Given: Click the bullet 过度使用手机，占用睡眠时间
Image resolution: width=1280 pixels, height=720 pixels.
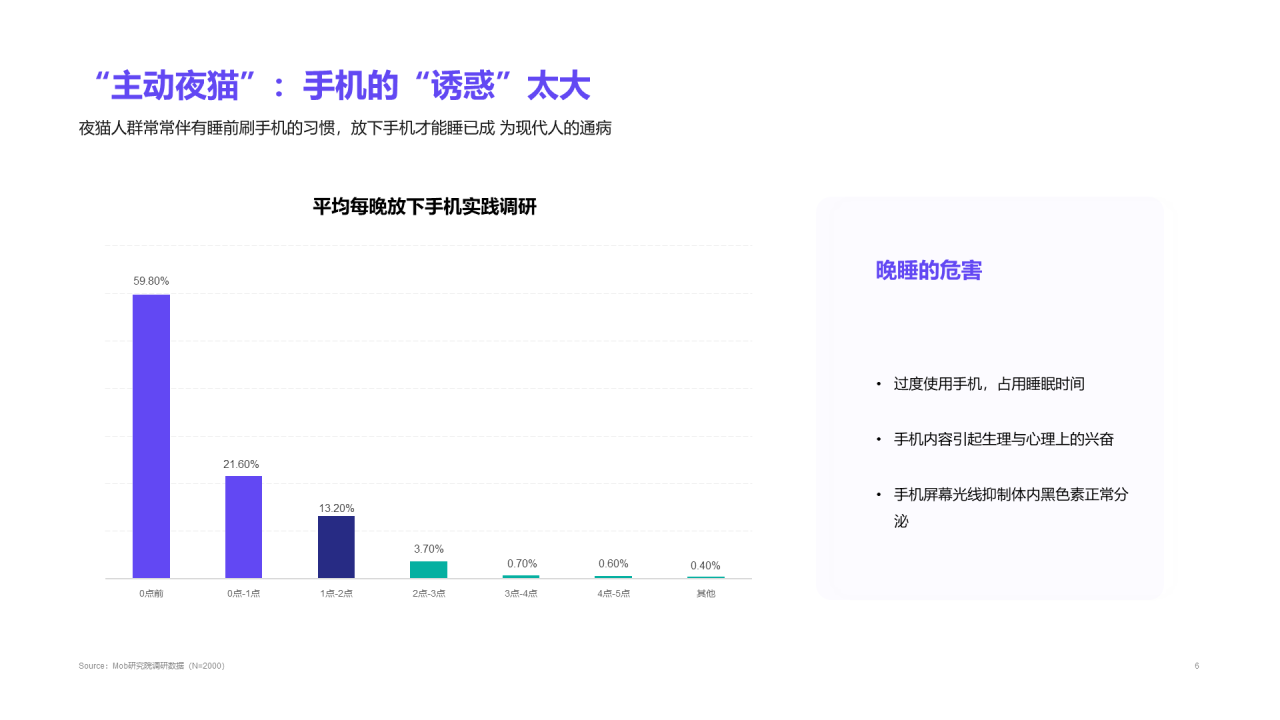Looking at the screenshot, I should coord(989,384).
